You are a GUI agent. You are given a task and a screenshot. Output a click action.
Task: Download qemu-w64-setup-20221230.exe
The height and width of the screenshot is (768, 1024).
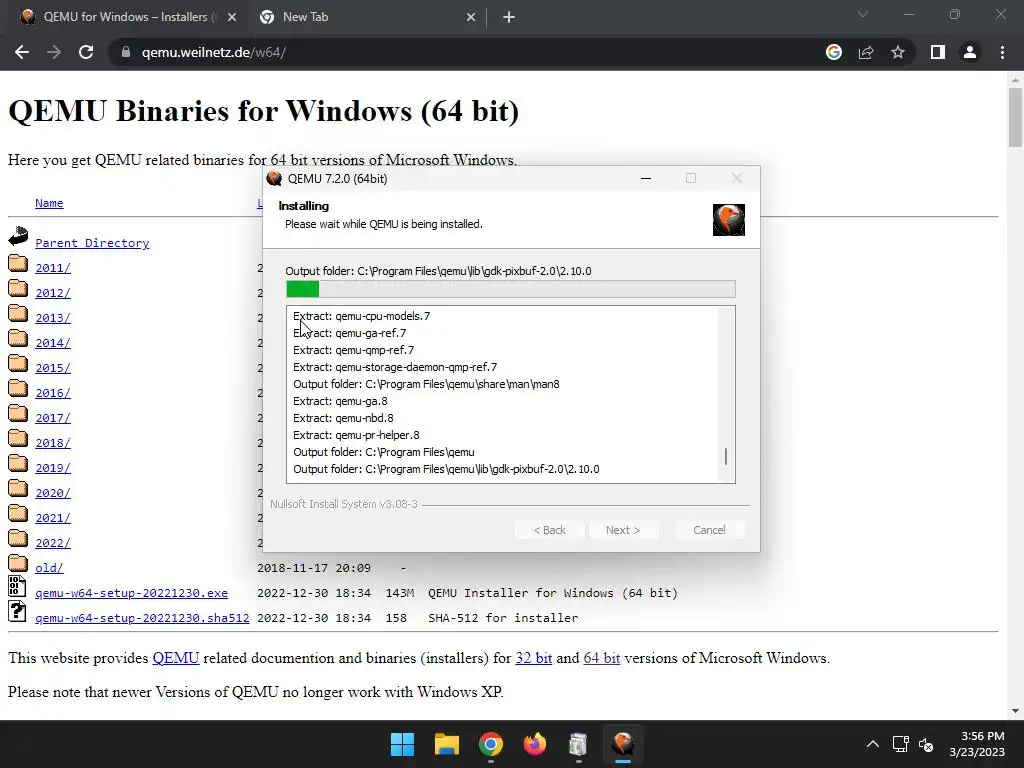(x=131, y=593)
